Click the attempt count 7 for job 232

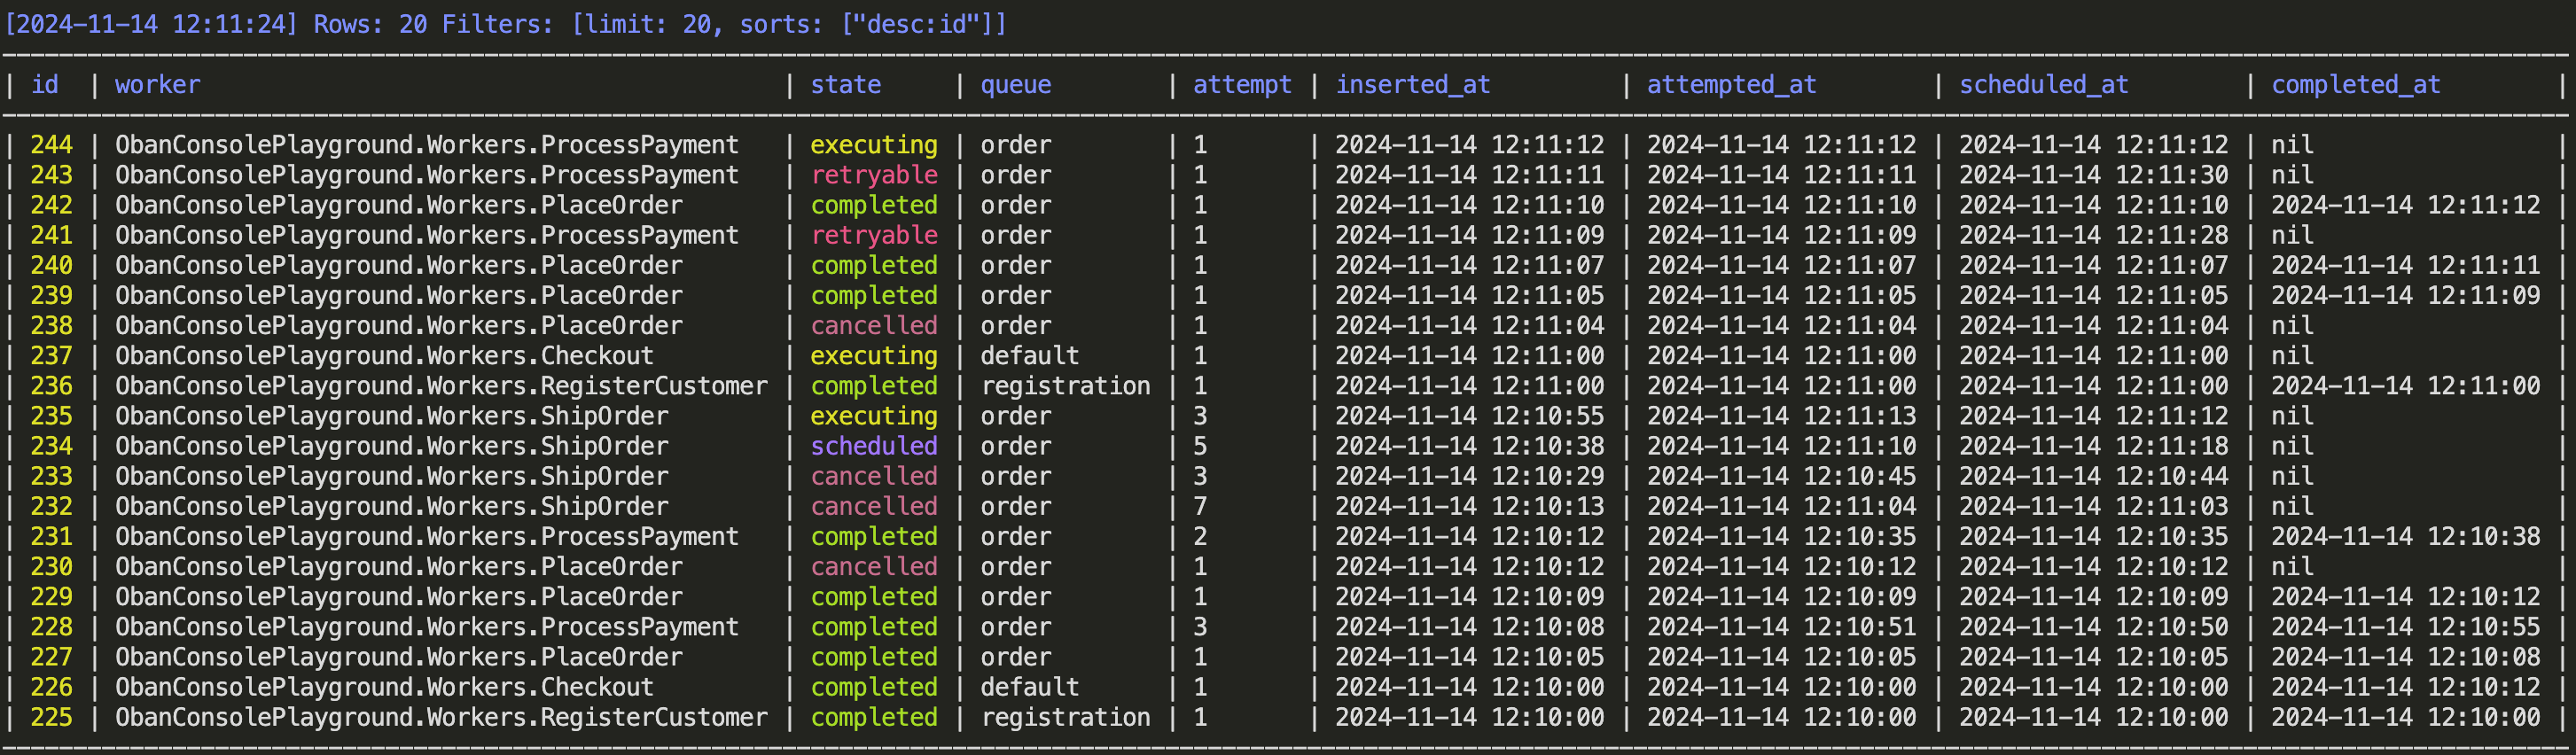tap(1200, 506)
